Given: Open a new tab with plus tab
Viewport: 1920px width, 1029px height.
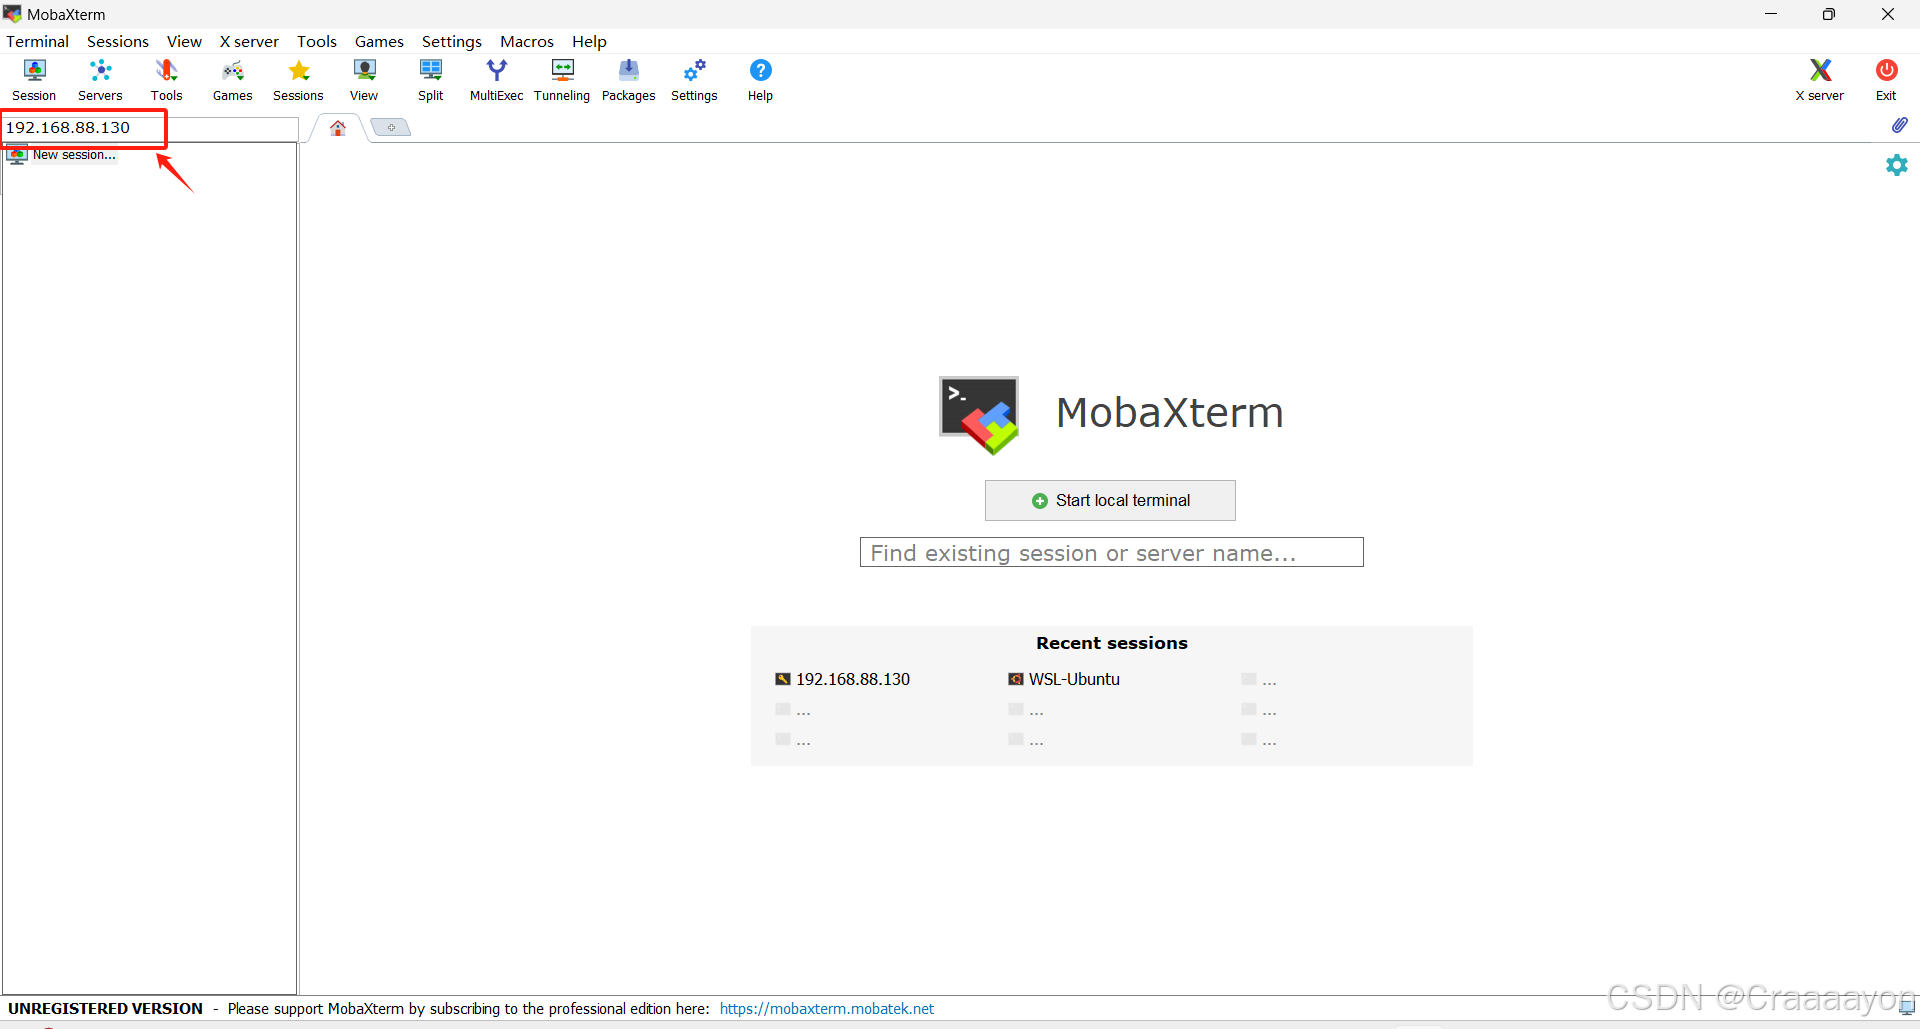Looking at the screenshot, I should point(391,127).
